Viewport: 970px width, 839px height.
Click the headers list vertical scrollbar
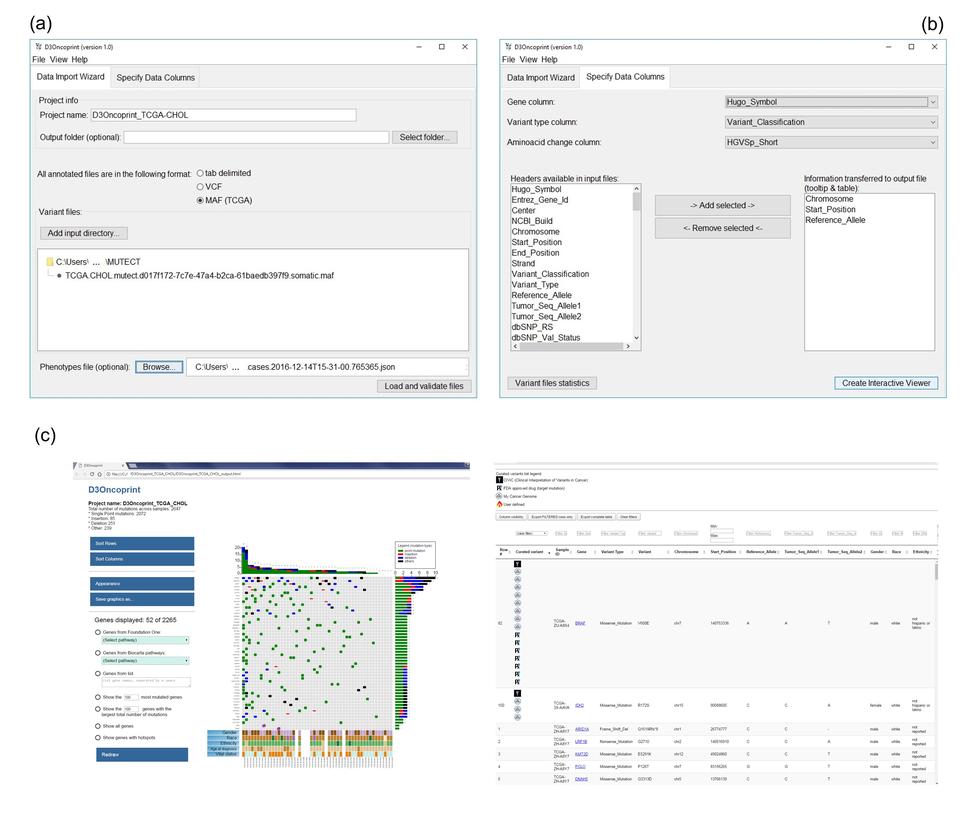[x=636, y=265]
